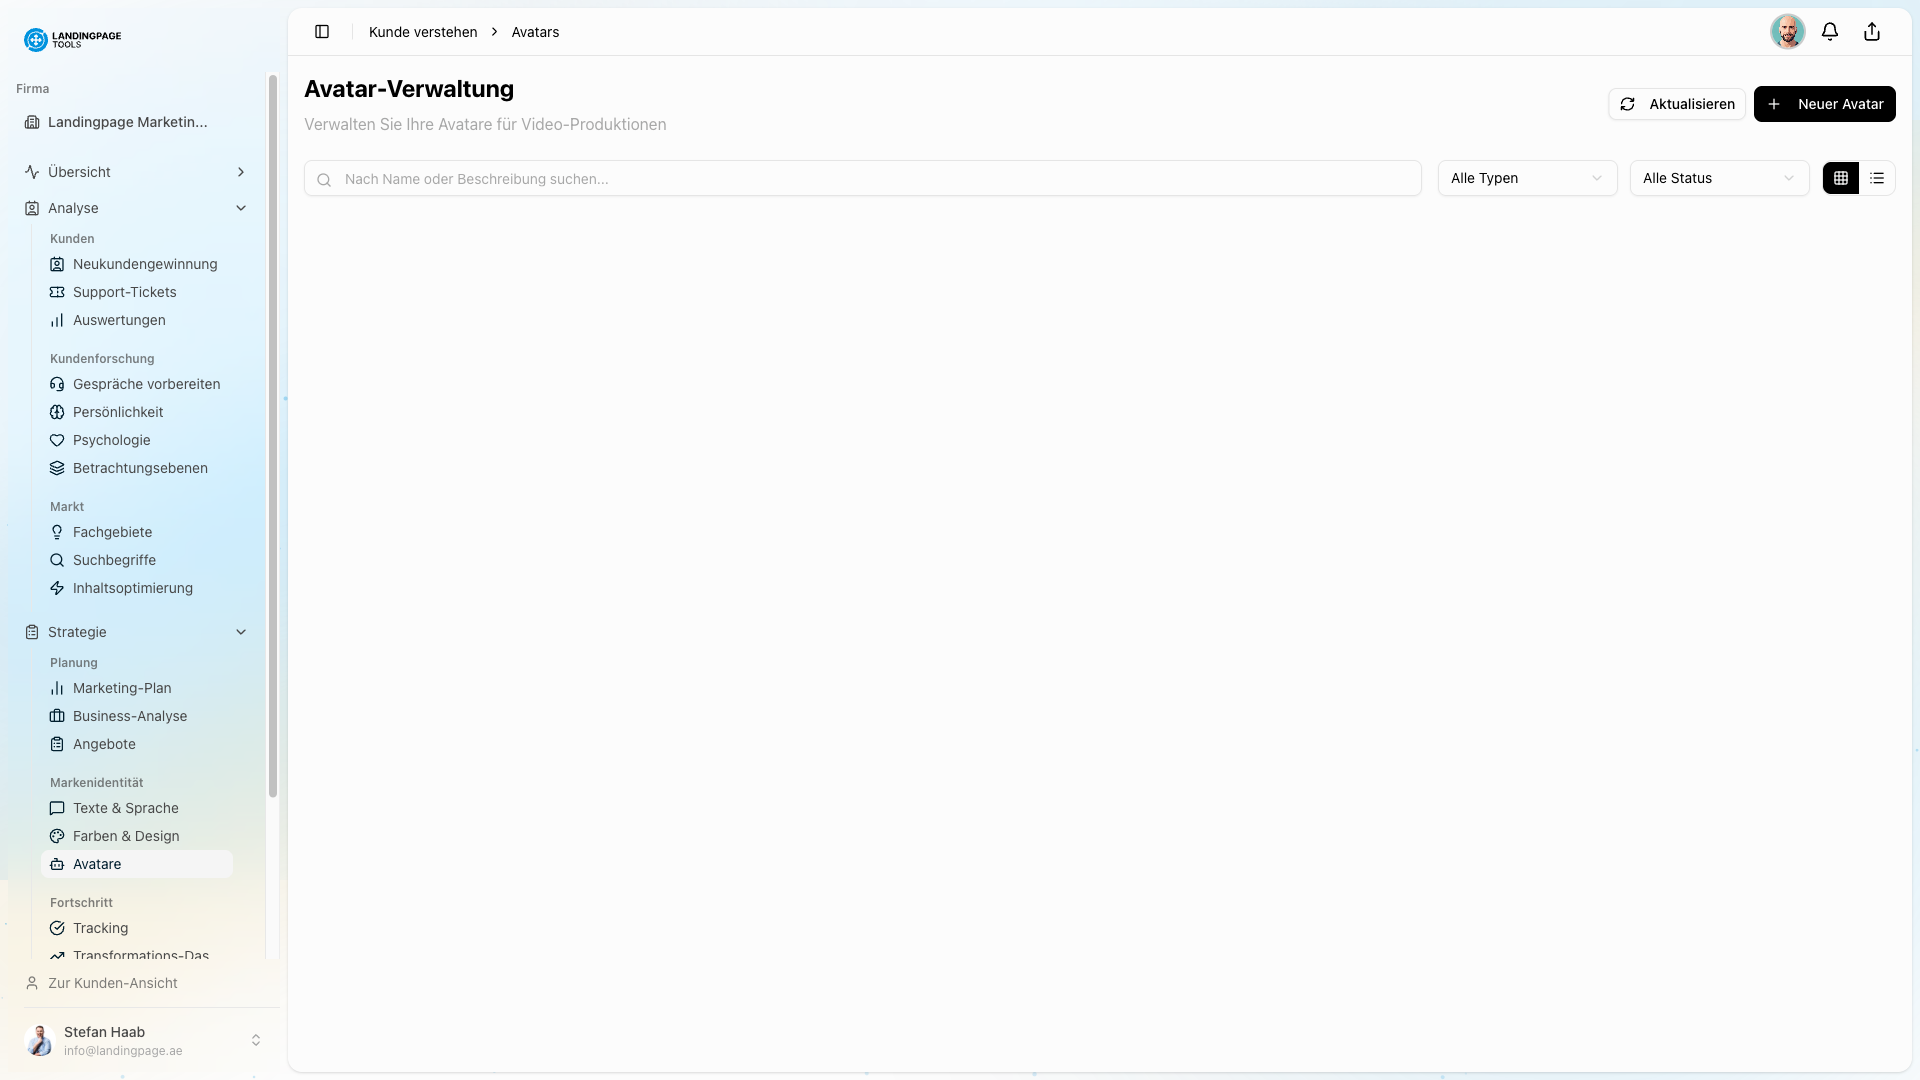Viewport: 1920px width, 1080px height.
Task: Expand the Übersicht section chevron
Action: 241,171
